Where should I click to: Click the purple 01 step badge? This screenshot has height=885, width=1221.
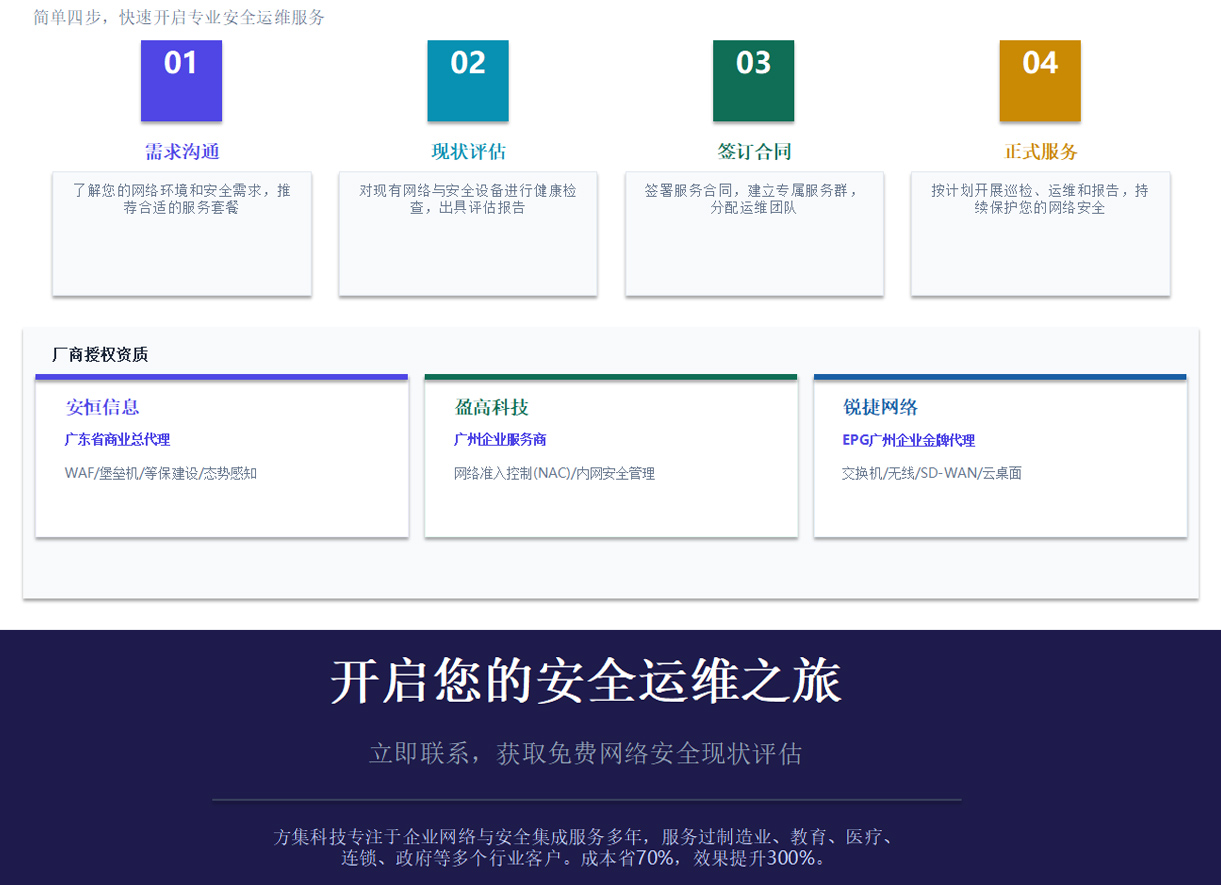tap(181, 81)
